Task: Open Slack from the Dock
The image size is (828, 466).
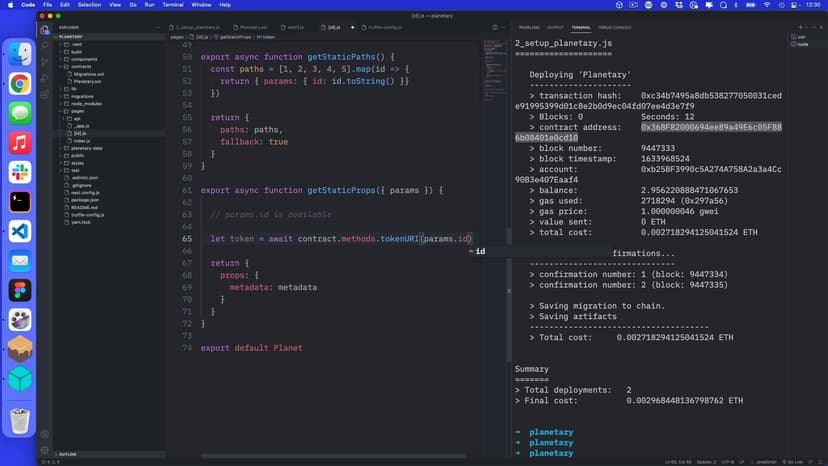Action: click(20, 172)
